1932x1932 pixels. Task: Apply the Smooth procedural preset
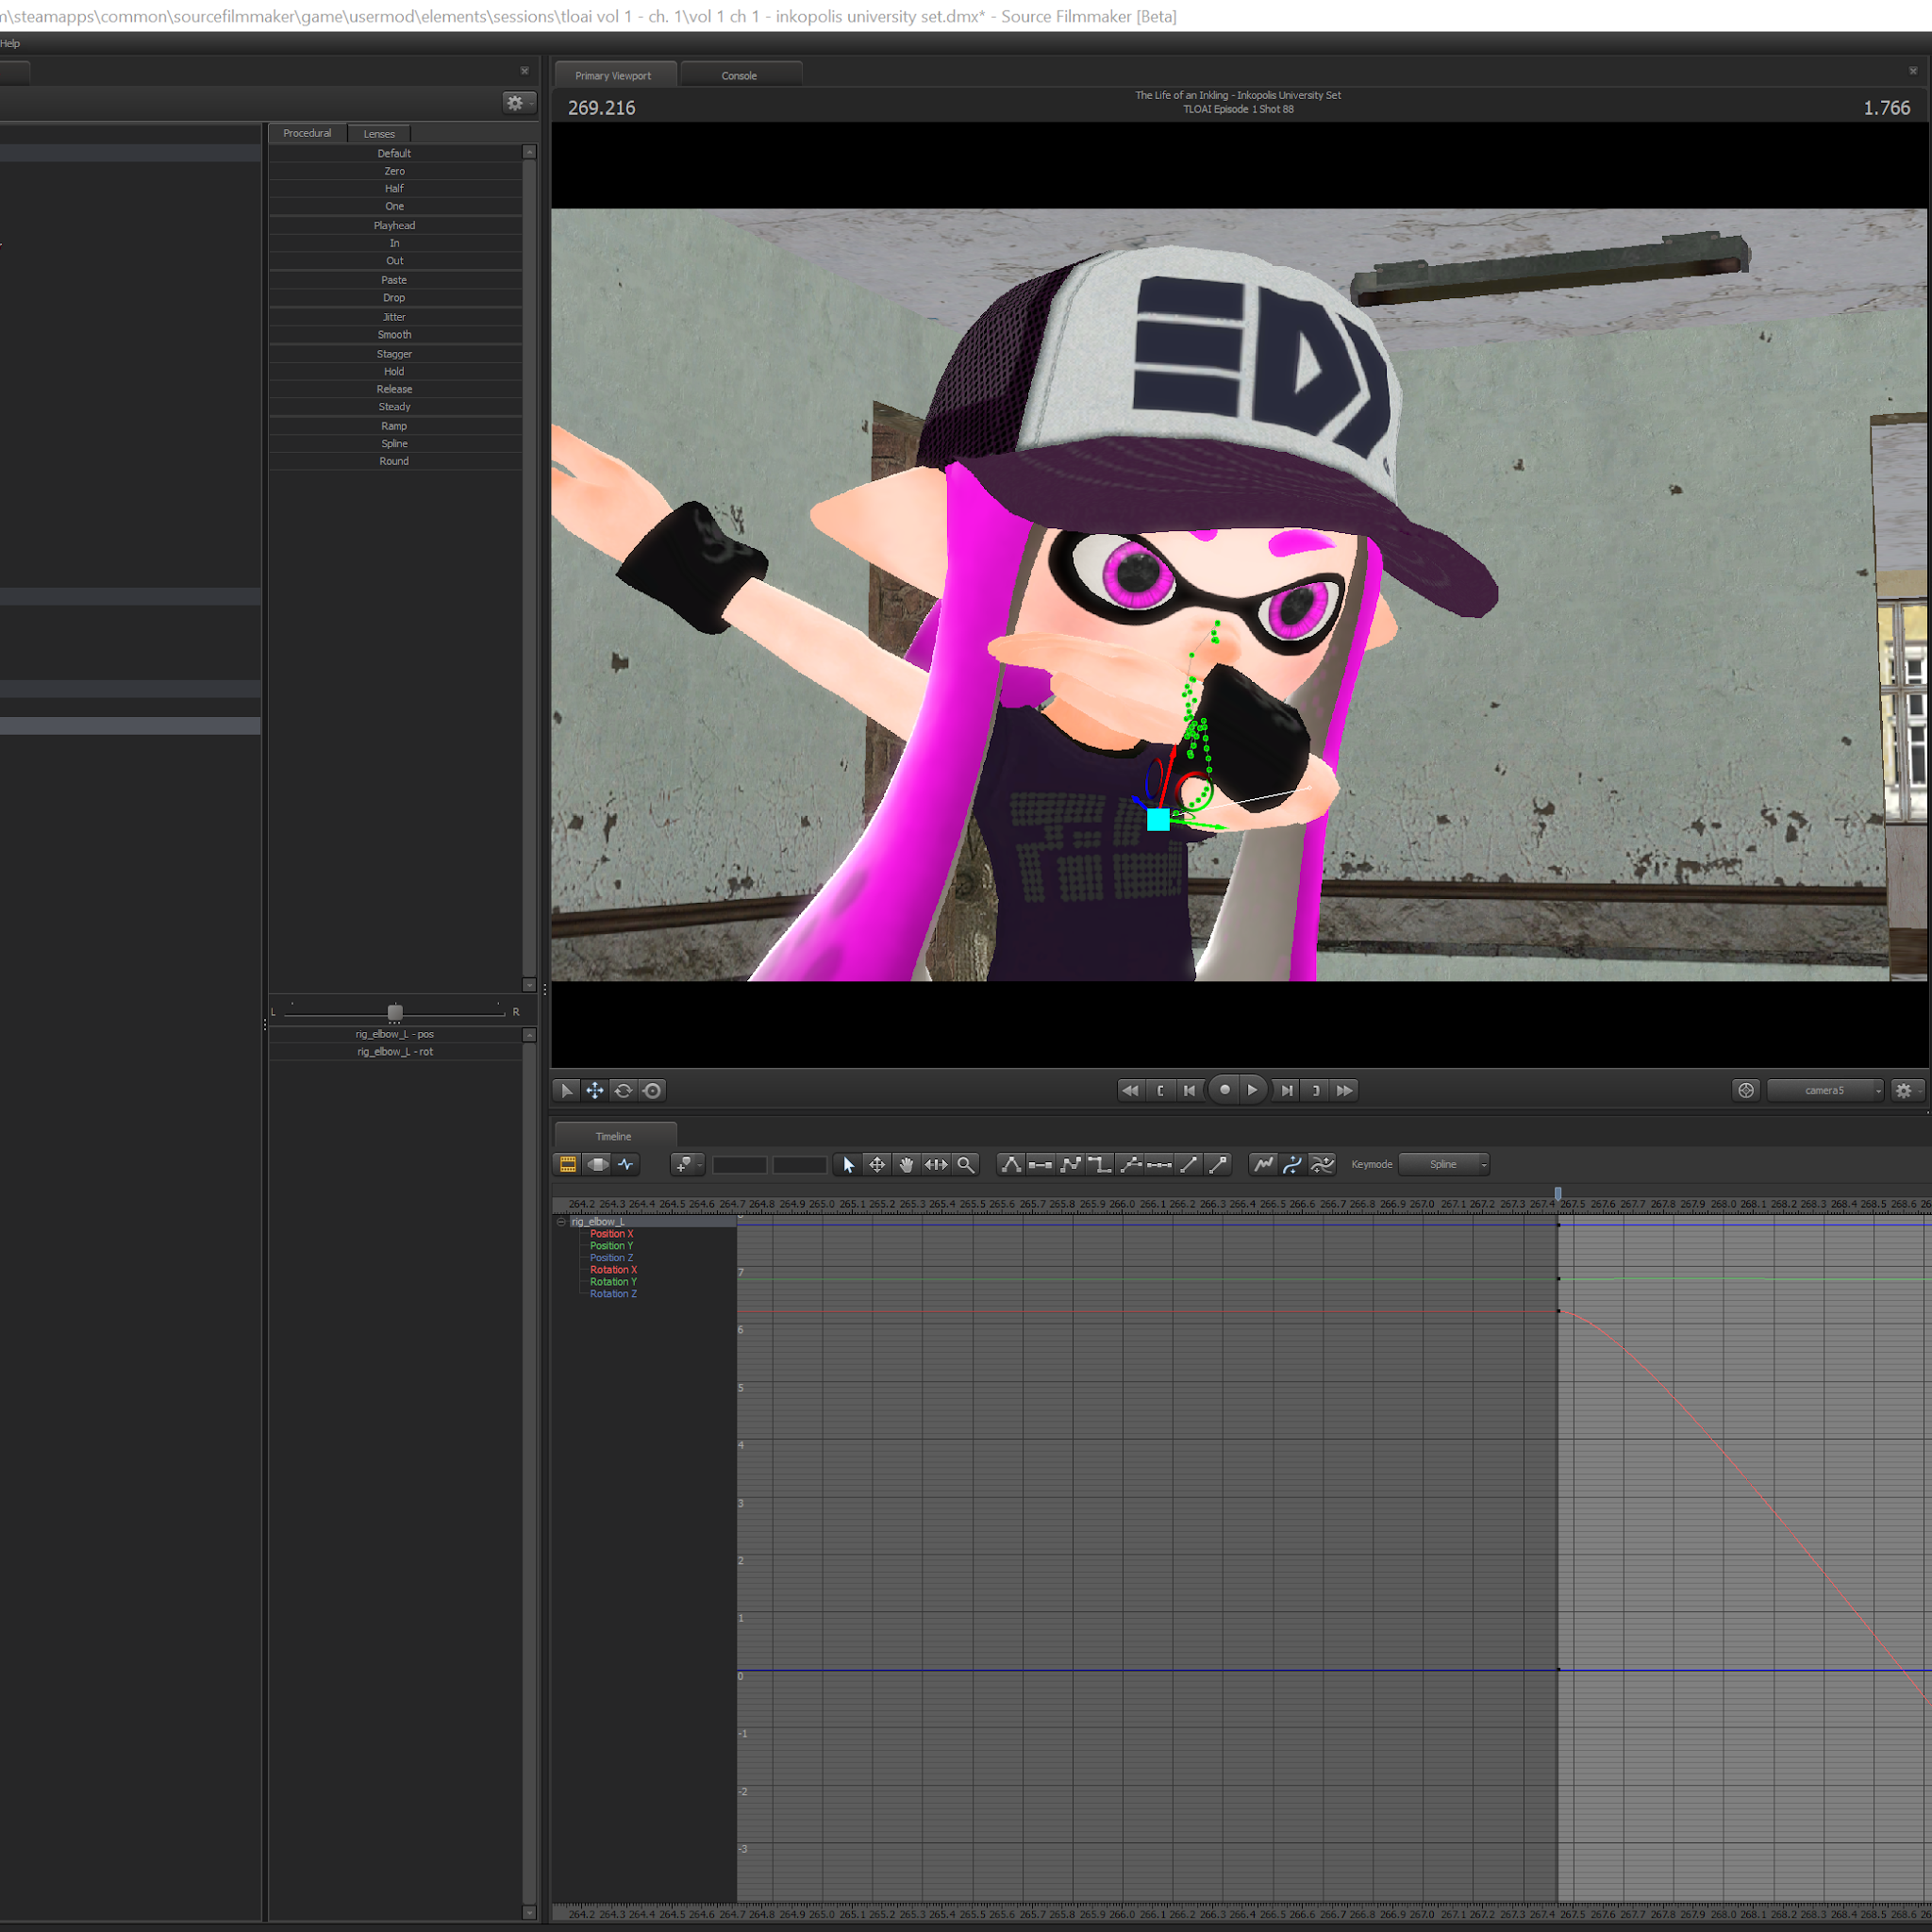(395, 335)
